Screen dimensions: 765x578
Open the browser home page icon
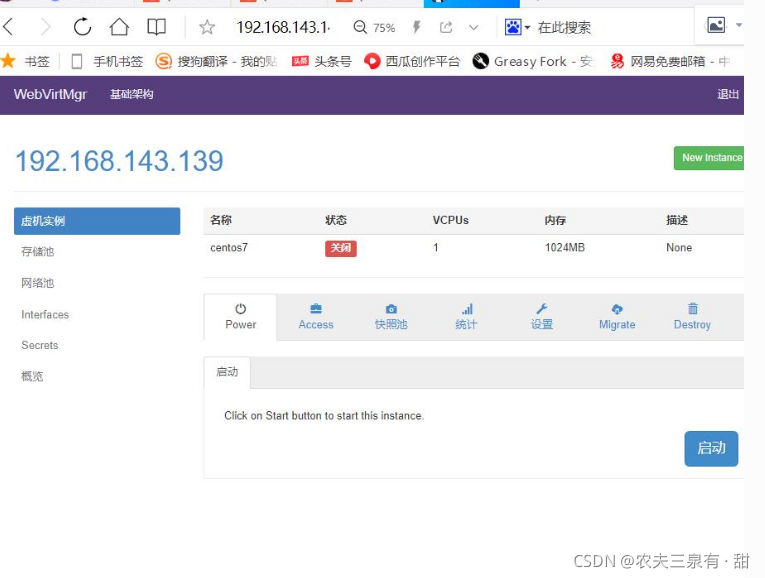pyautogui.click(x=119, y=27)
